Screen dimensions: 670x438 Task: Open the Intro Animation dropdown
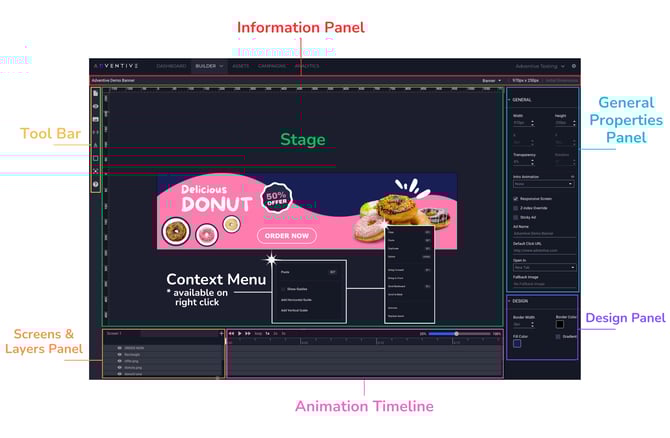(x=543, y=184)
